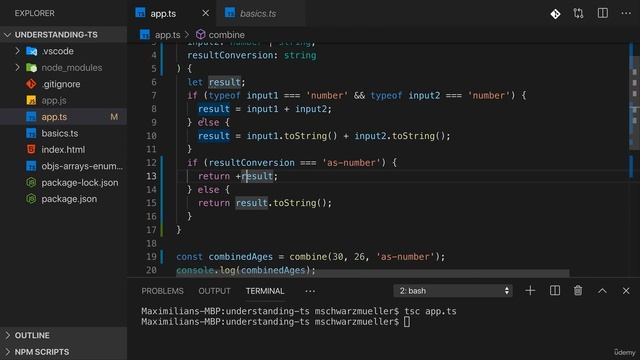This screenshot has width=640, height=360.
Task: Open index.html in the explorer
Action: click(63, 149)
